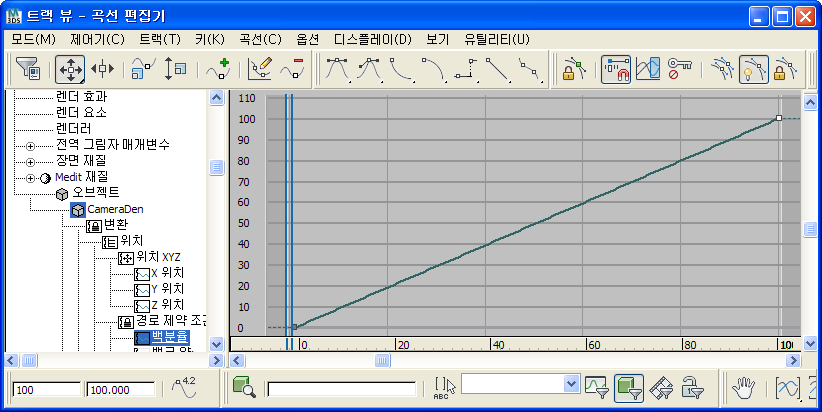Select the 백분율 track

click(170, 337)
